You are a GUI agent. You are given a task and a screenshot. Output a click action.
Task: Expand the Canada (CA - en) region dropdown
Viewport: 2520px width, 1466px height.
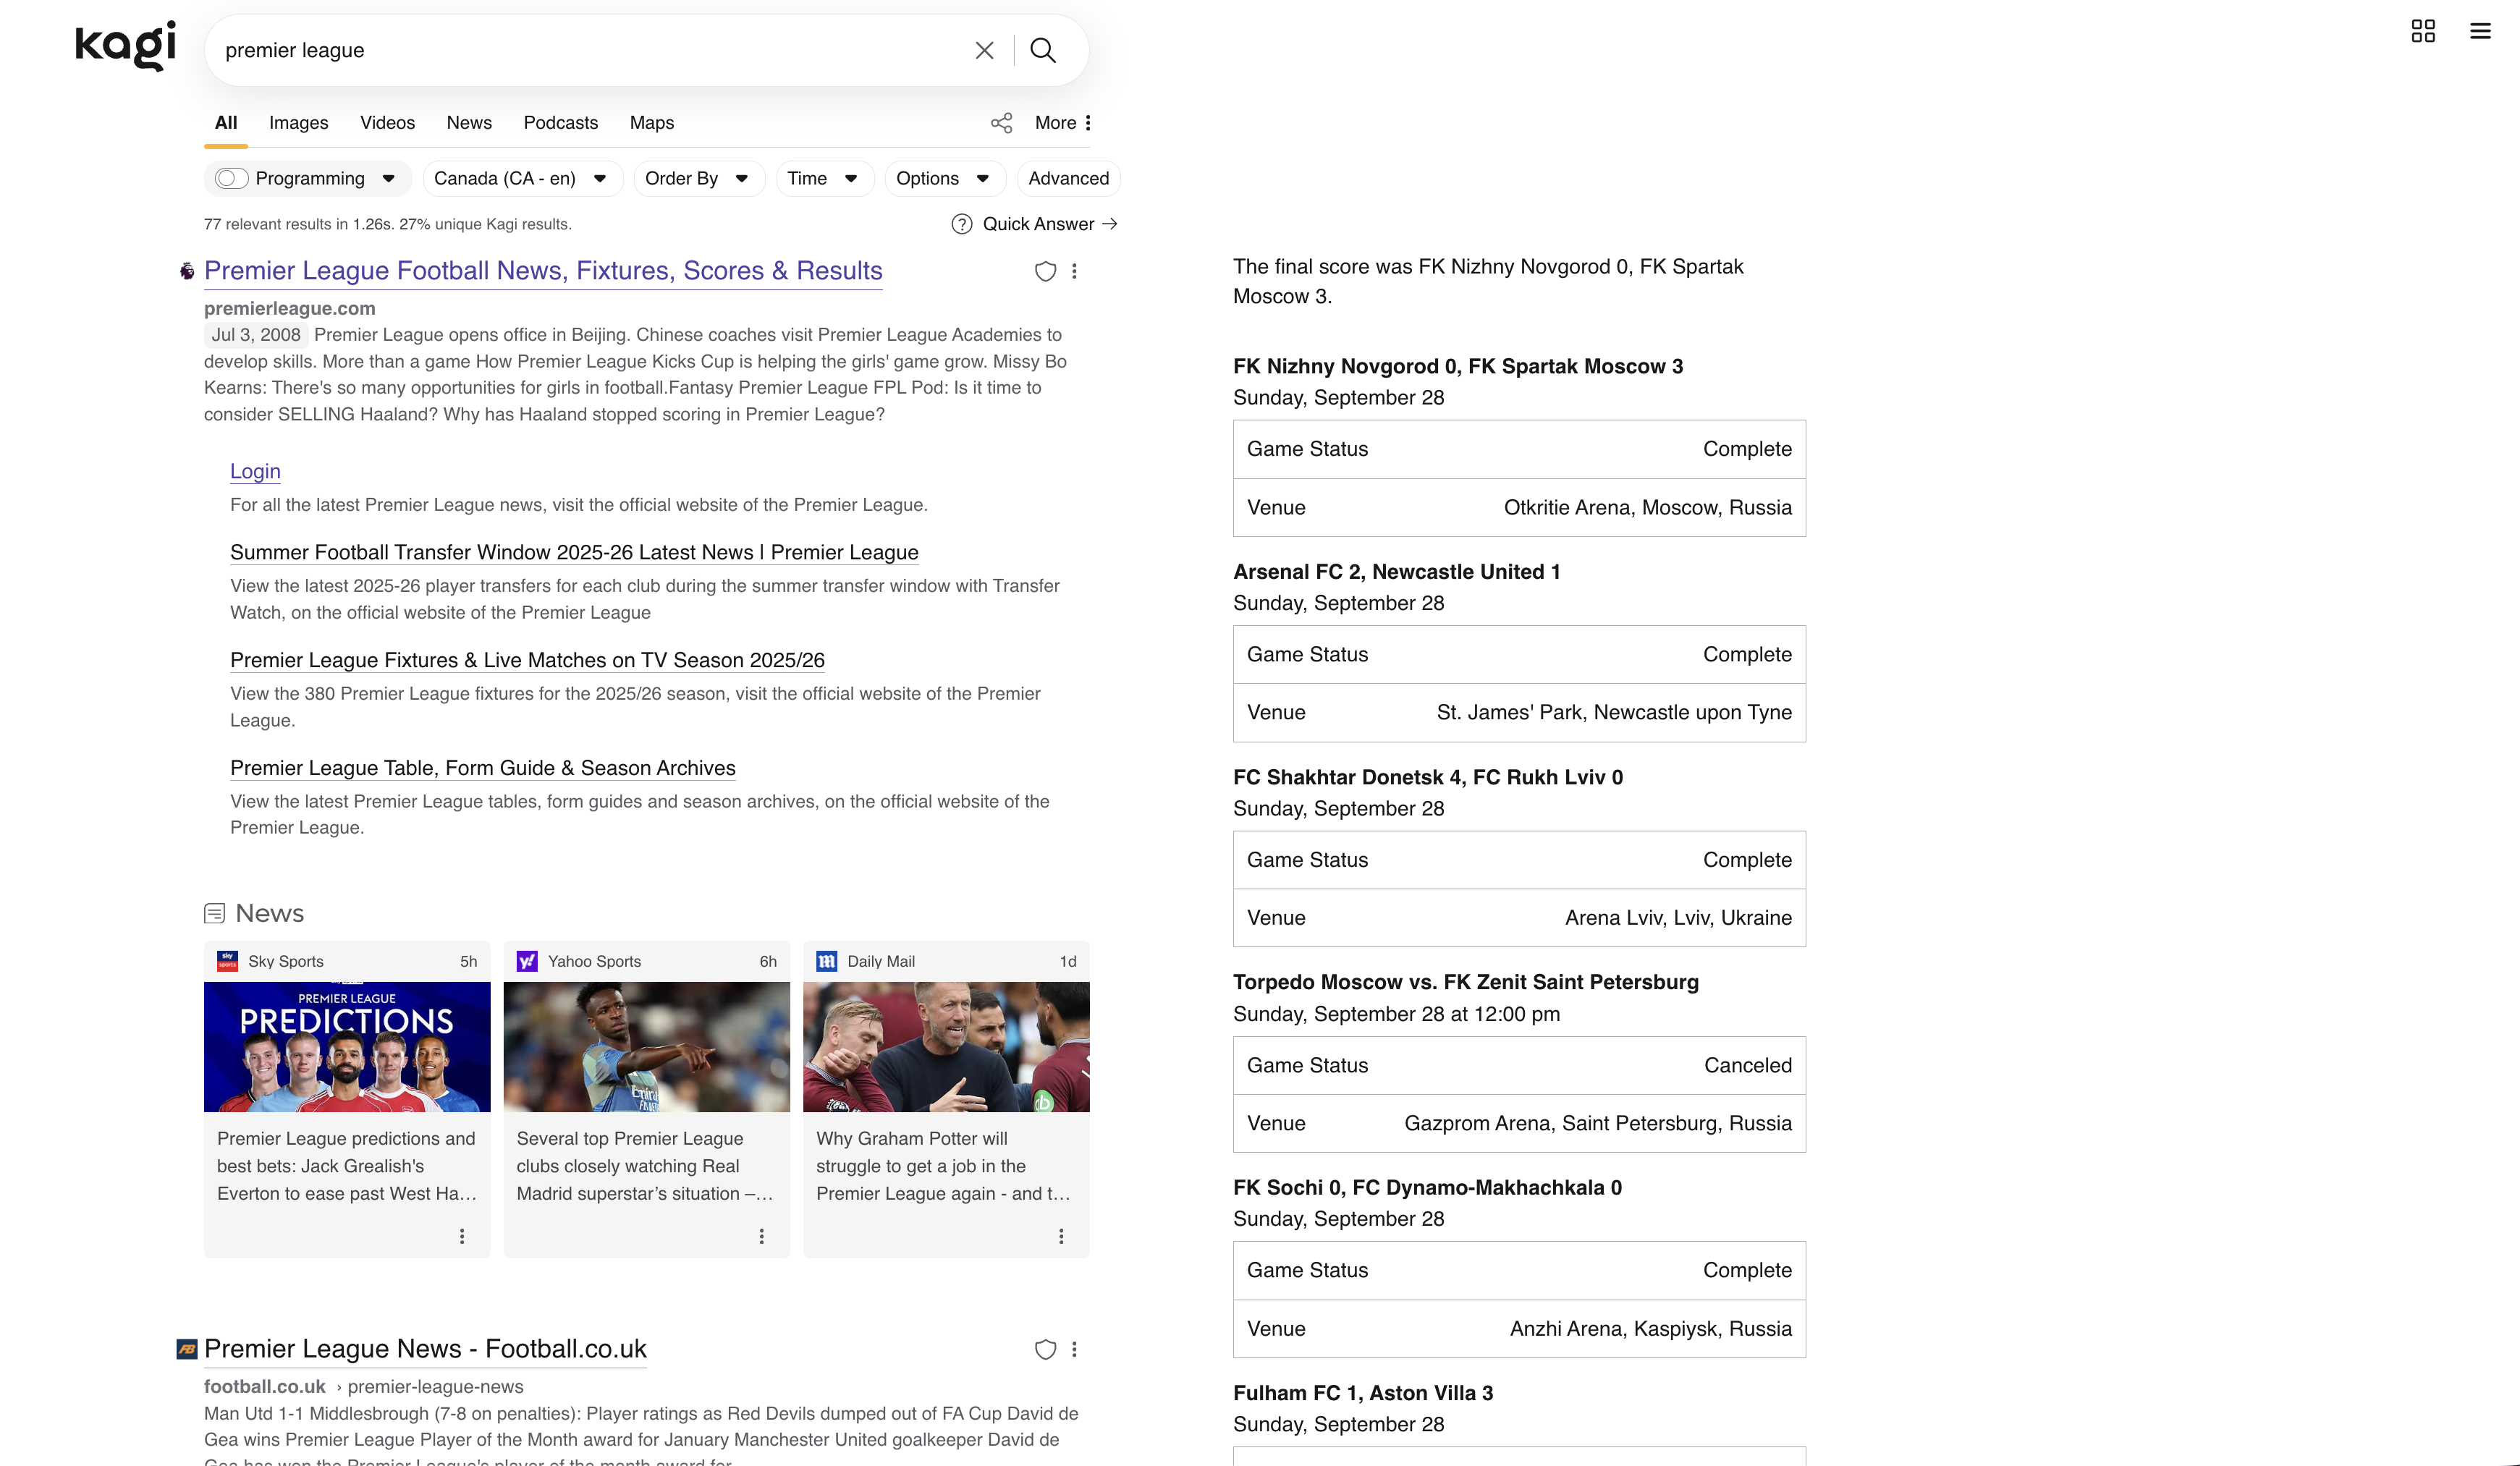[x=521, y=178]
